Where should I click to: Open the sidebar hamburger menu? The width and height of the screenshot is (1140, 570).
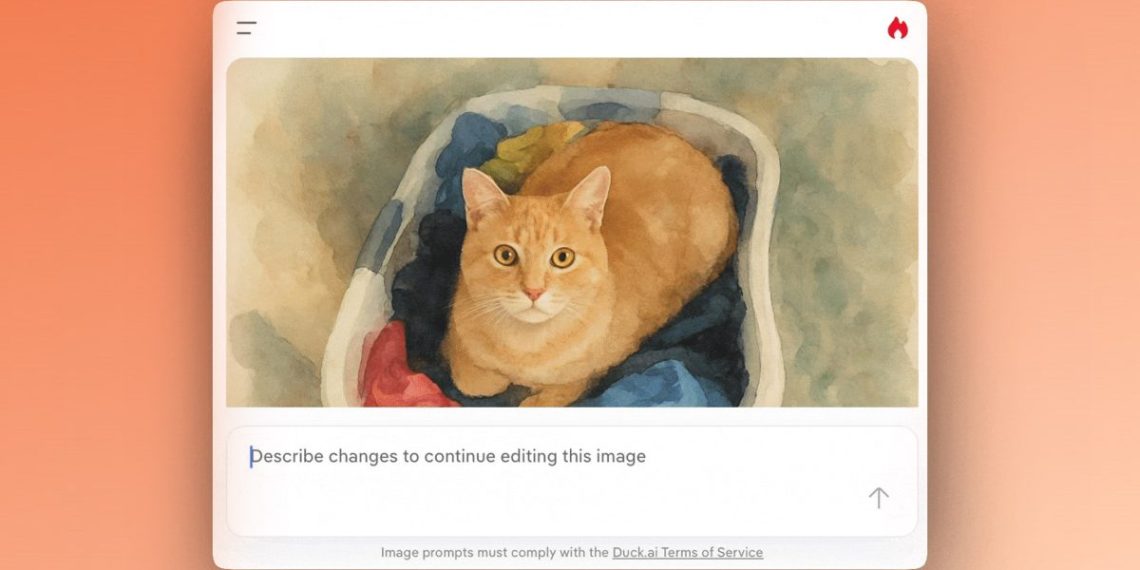(x=246, y=29)
